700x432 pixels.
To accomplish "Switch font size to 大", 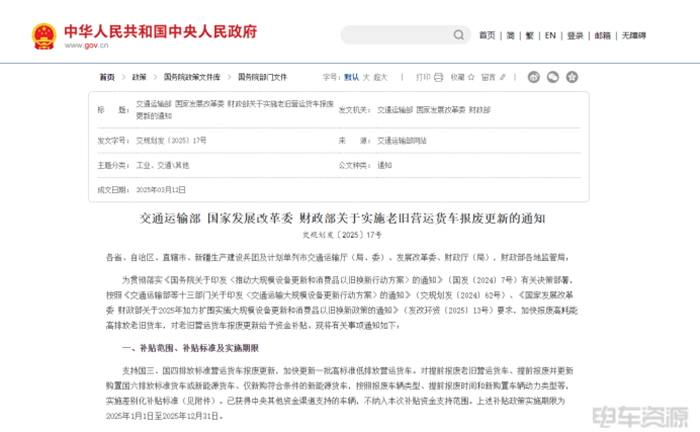I will 366,77.
